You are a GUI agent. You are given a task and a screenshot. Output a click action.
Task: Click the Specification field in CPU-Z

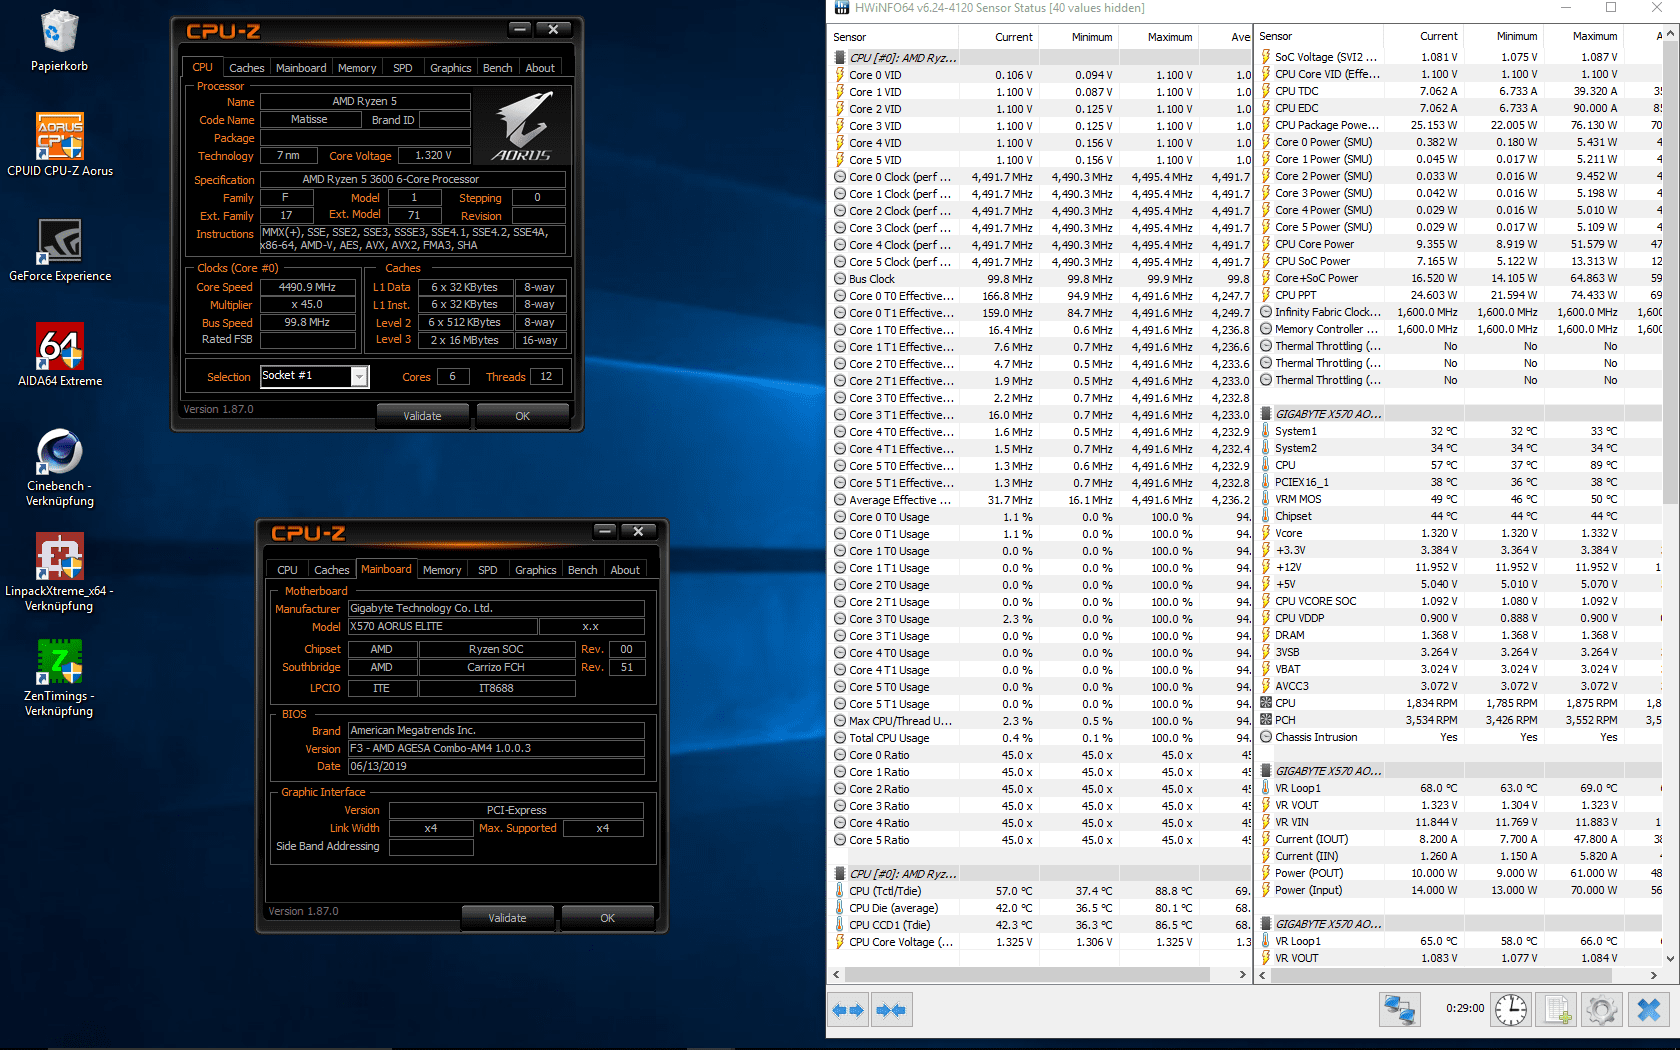point(413,179)
